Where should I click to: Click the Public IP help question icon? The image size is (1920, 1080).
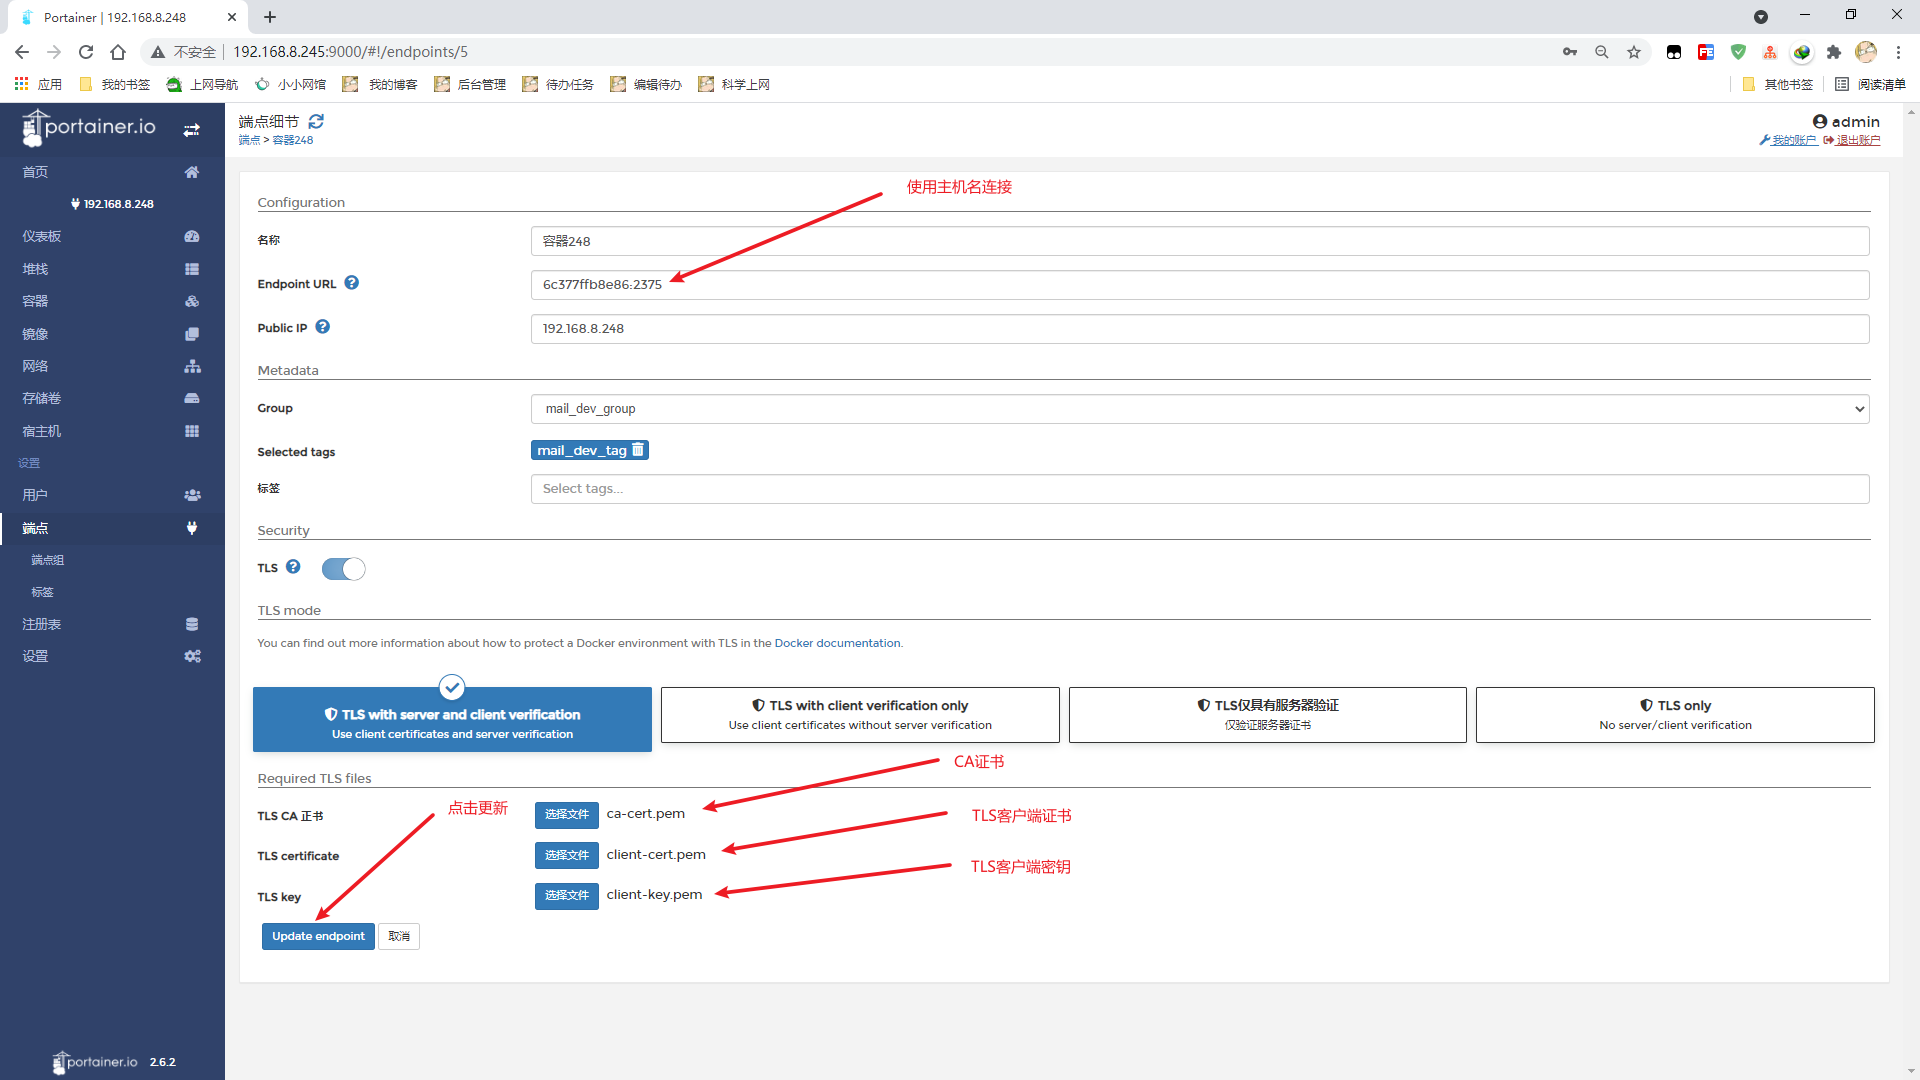(322, 327)
